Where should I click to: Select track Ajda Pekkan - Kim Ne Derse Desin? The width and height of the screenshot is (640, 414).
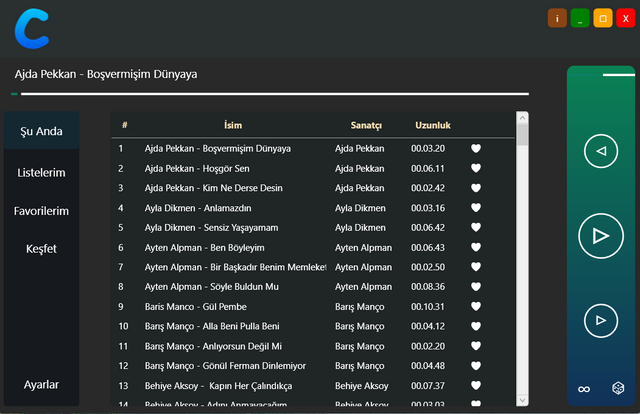[x=213, y=188]
